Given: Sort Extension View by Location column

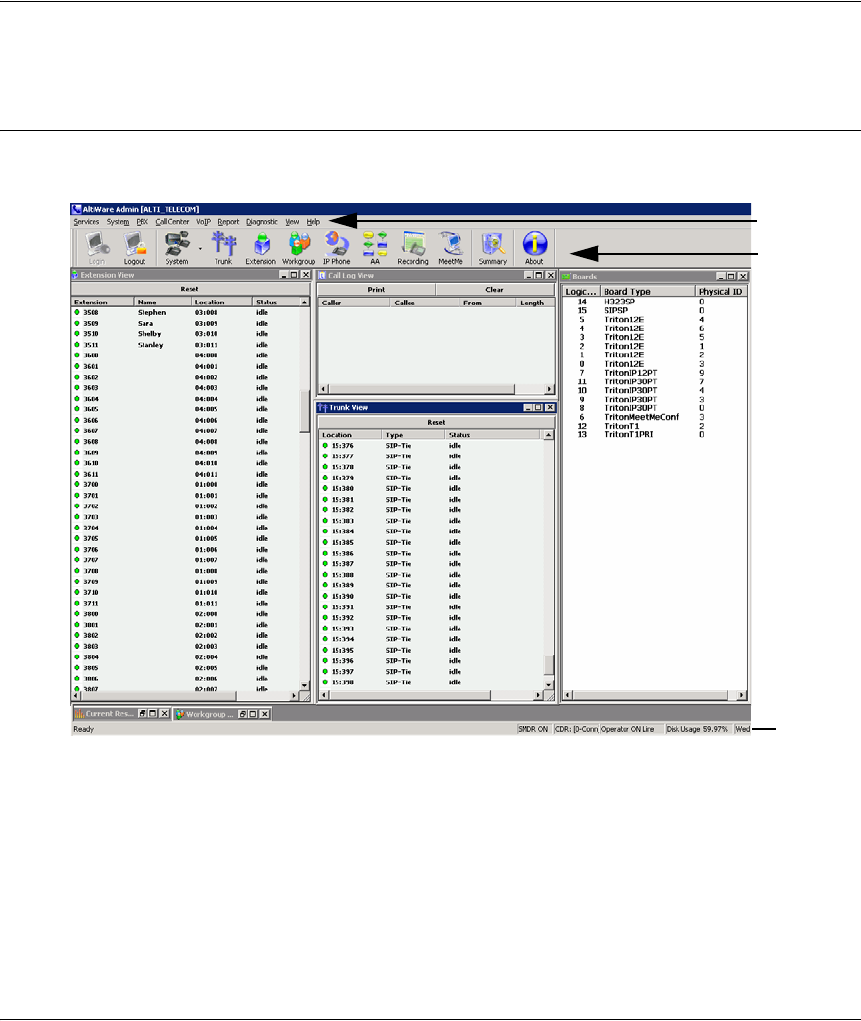Looking at the screenshot, I should [221, 302].
